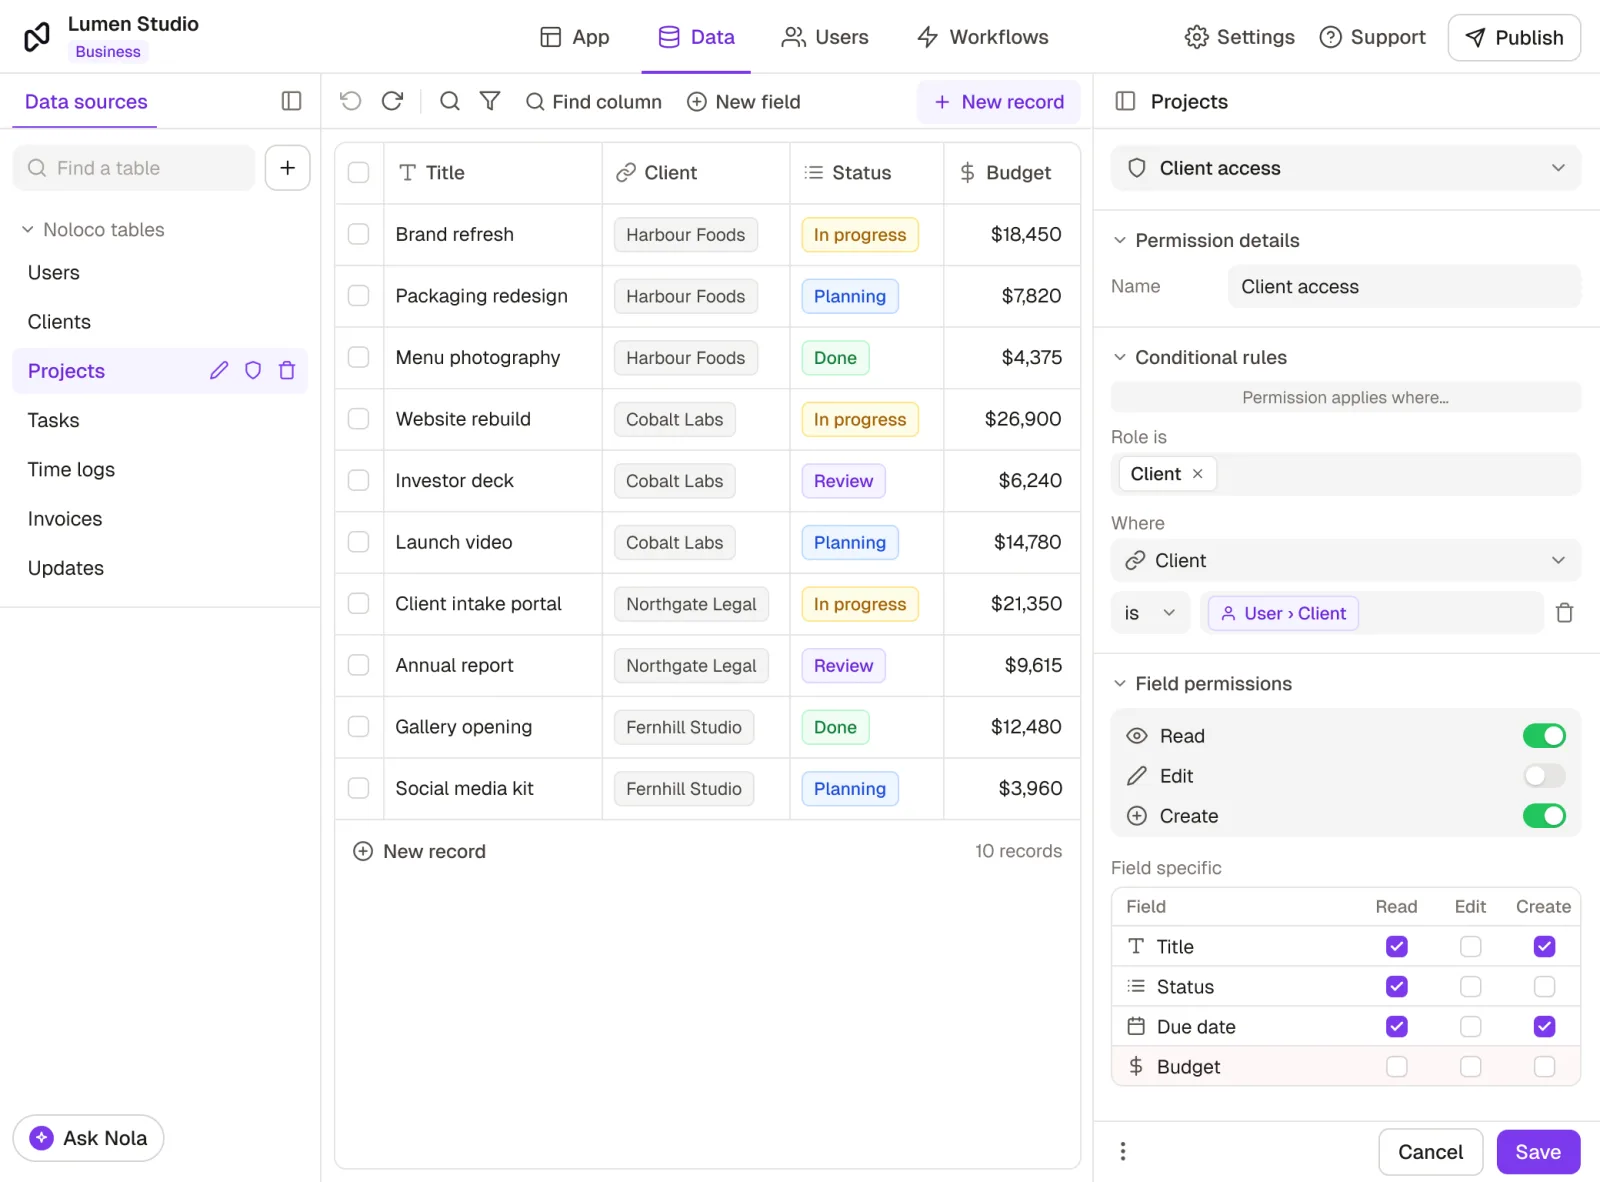Click the Lumen Studio logo icon
The image size is (1600, 1182).
[37, 37]
